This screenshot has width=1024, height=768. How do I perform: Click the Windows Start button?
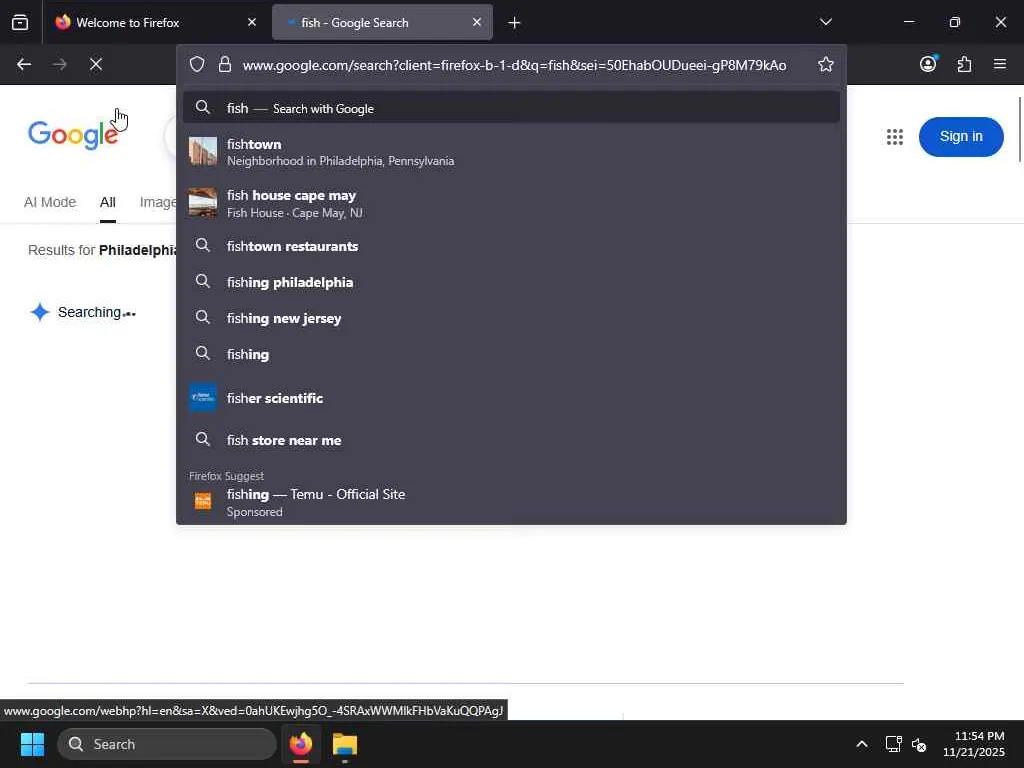(32, 744)
